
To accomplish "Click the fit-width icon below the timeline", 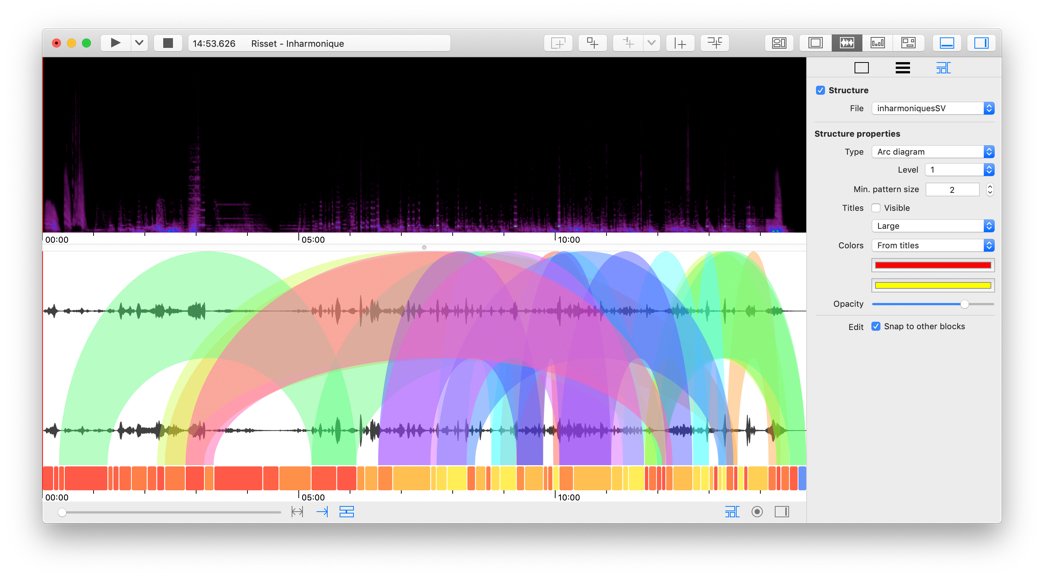I will (297, 512).
